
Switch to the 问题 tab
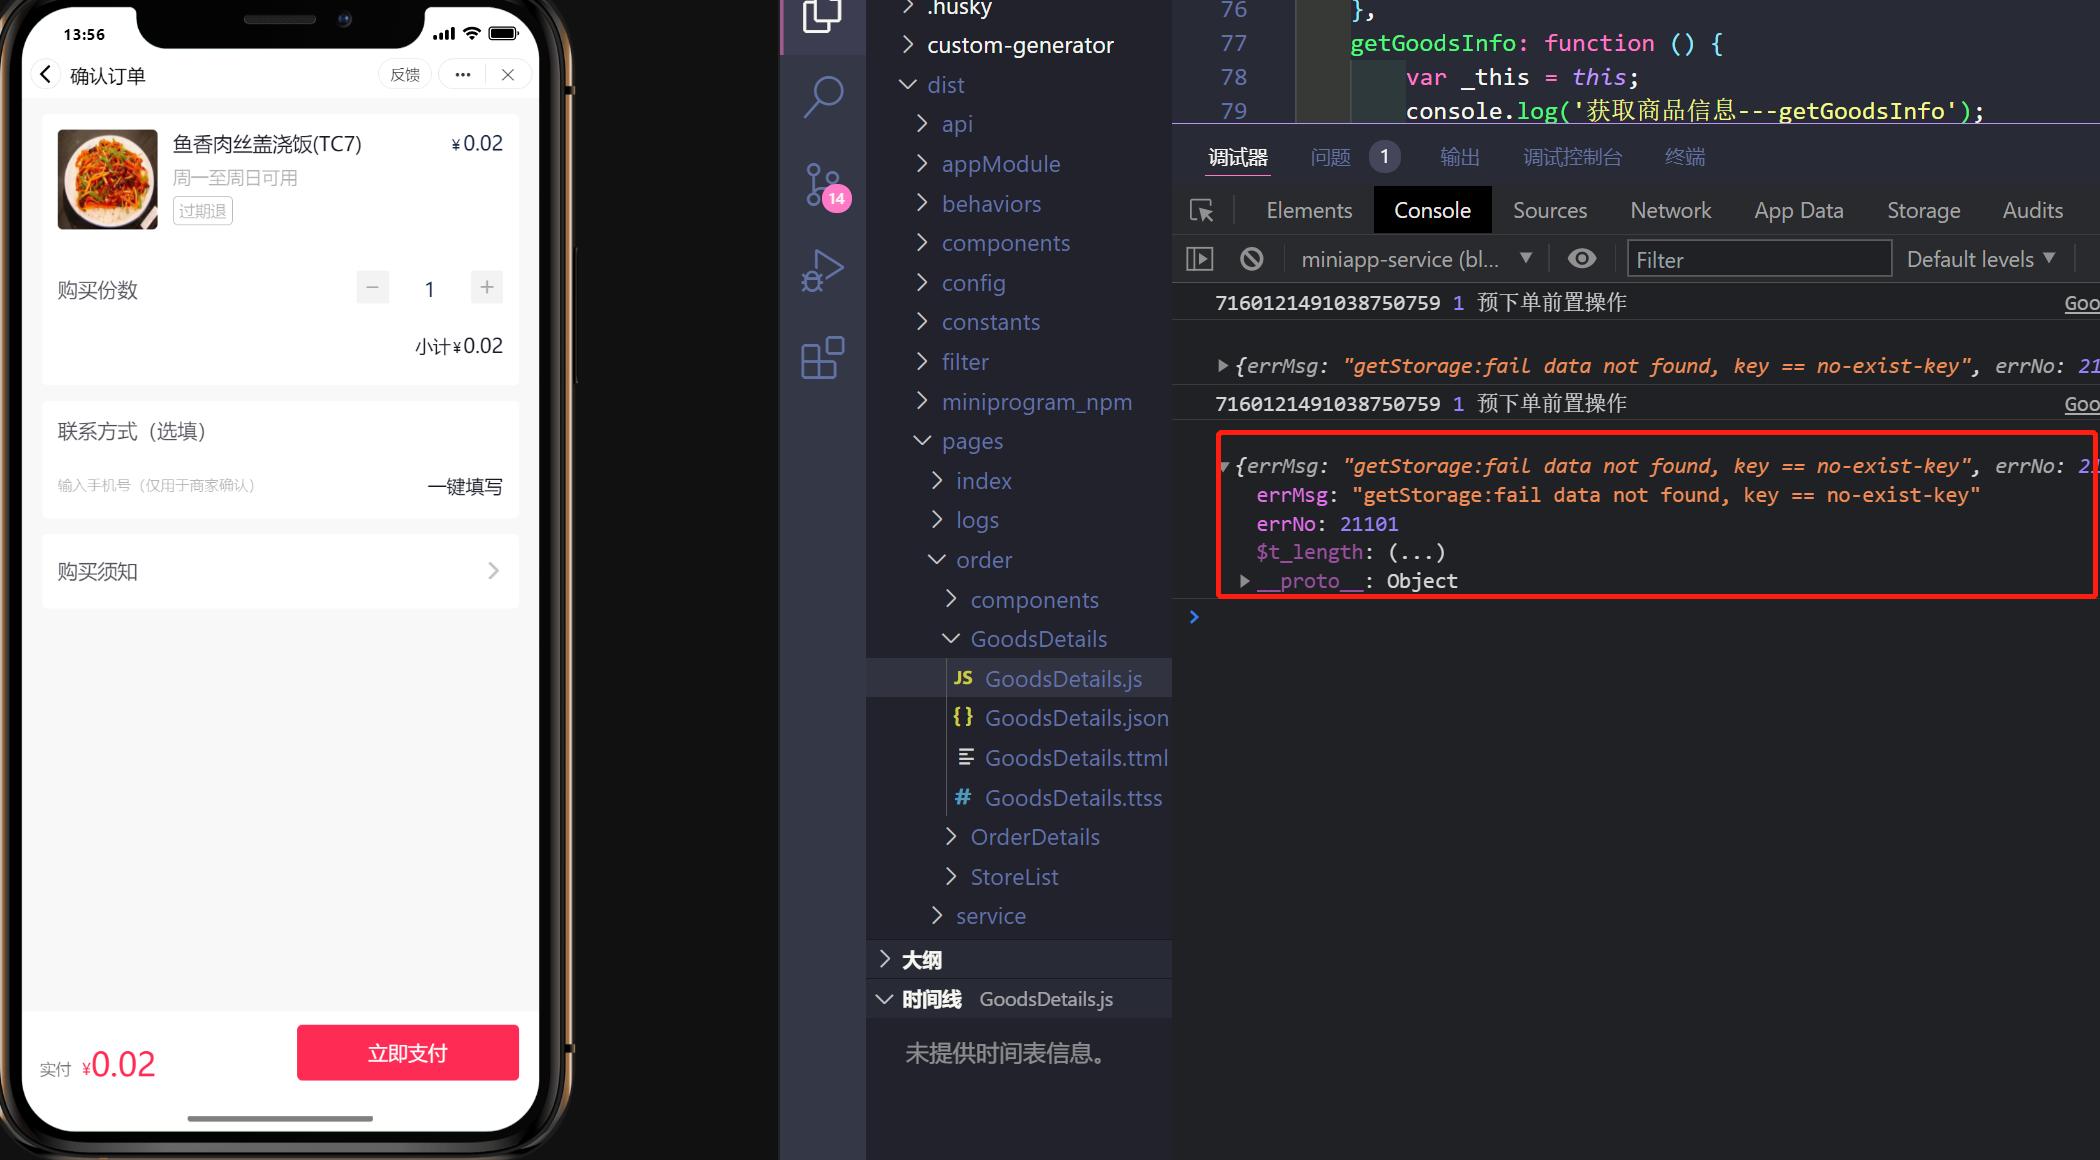(1330, 157)
